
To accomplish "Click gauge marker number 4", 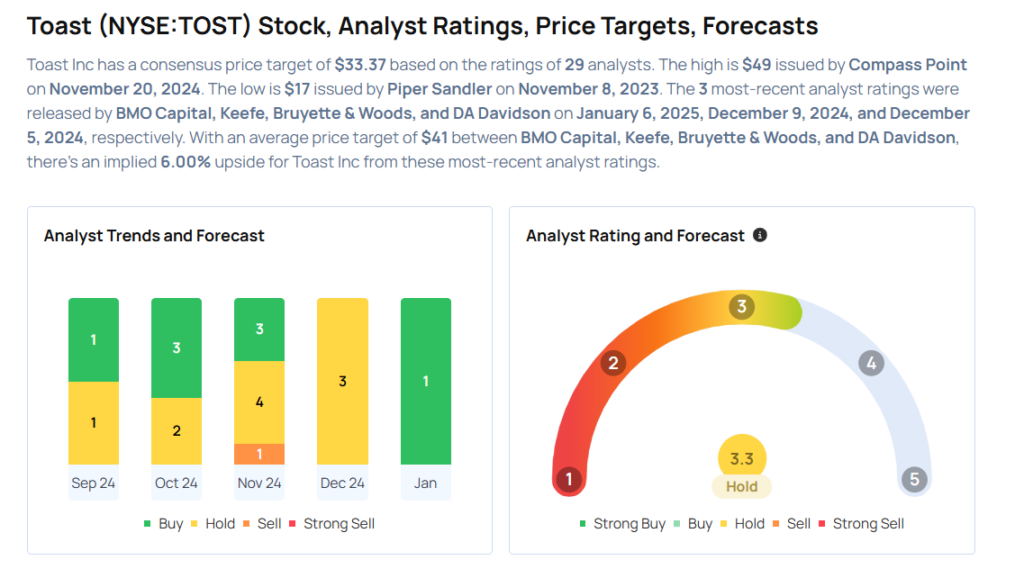I will (x=871, y=363).
